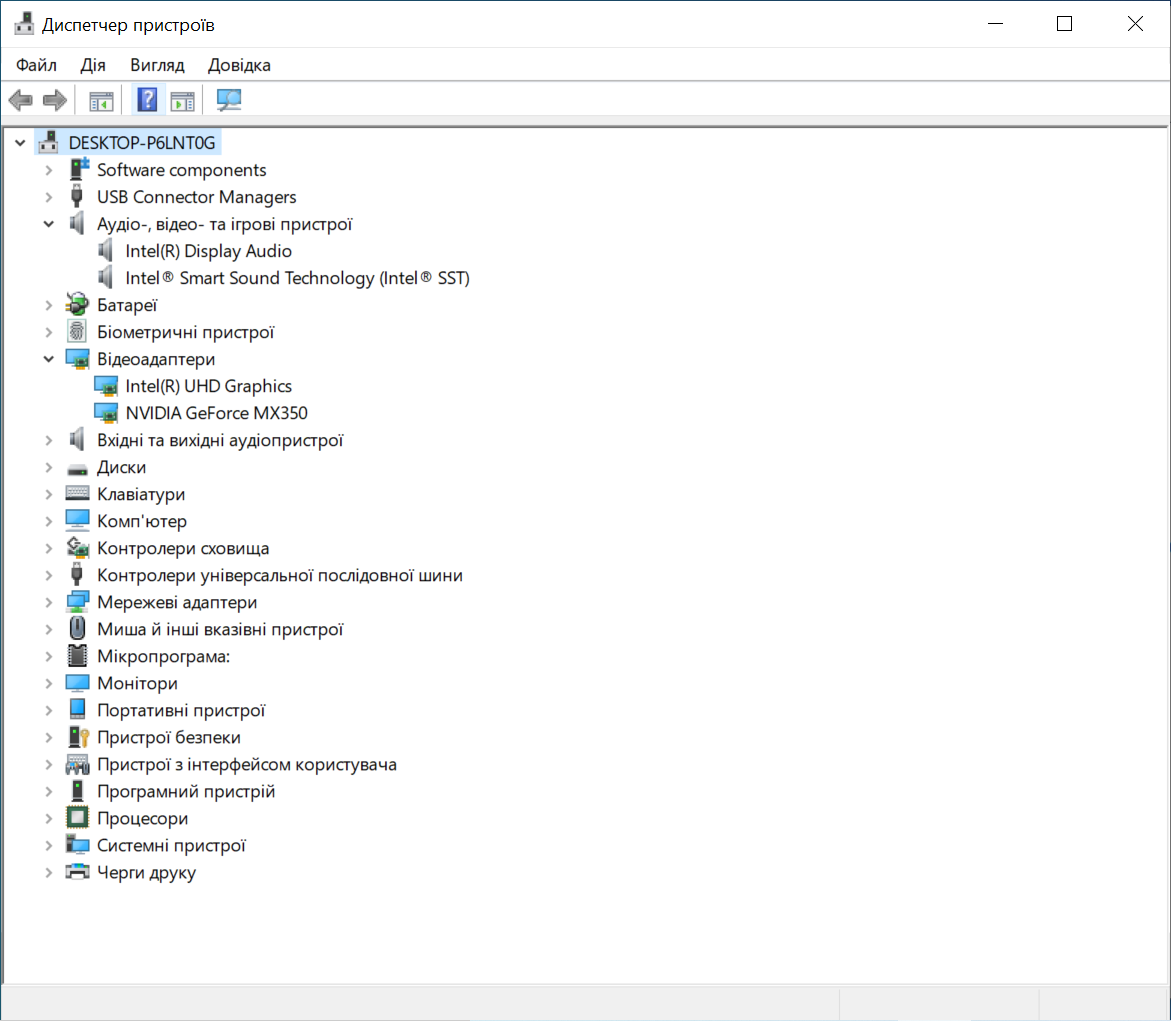Open the Вигляд menu
This screenshot has height=1021, width=1171.
click(157, 65)
